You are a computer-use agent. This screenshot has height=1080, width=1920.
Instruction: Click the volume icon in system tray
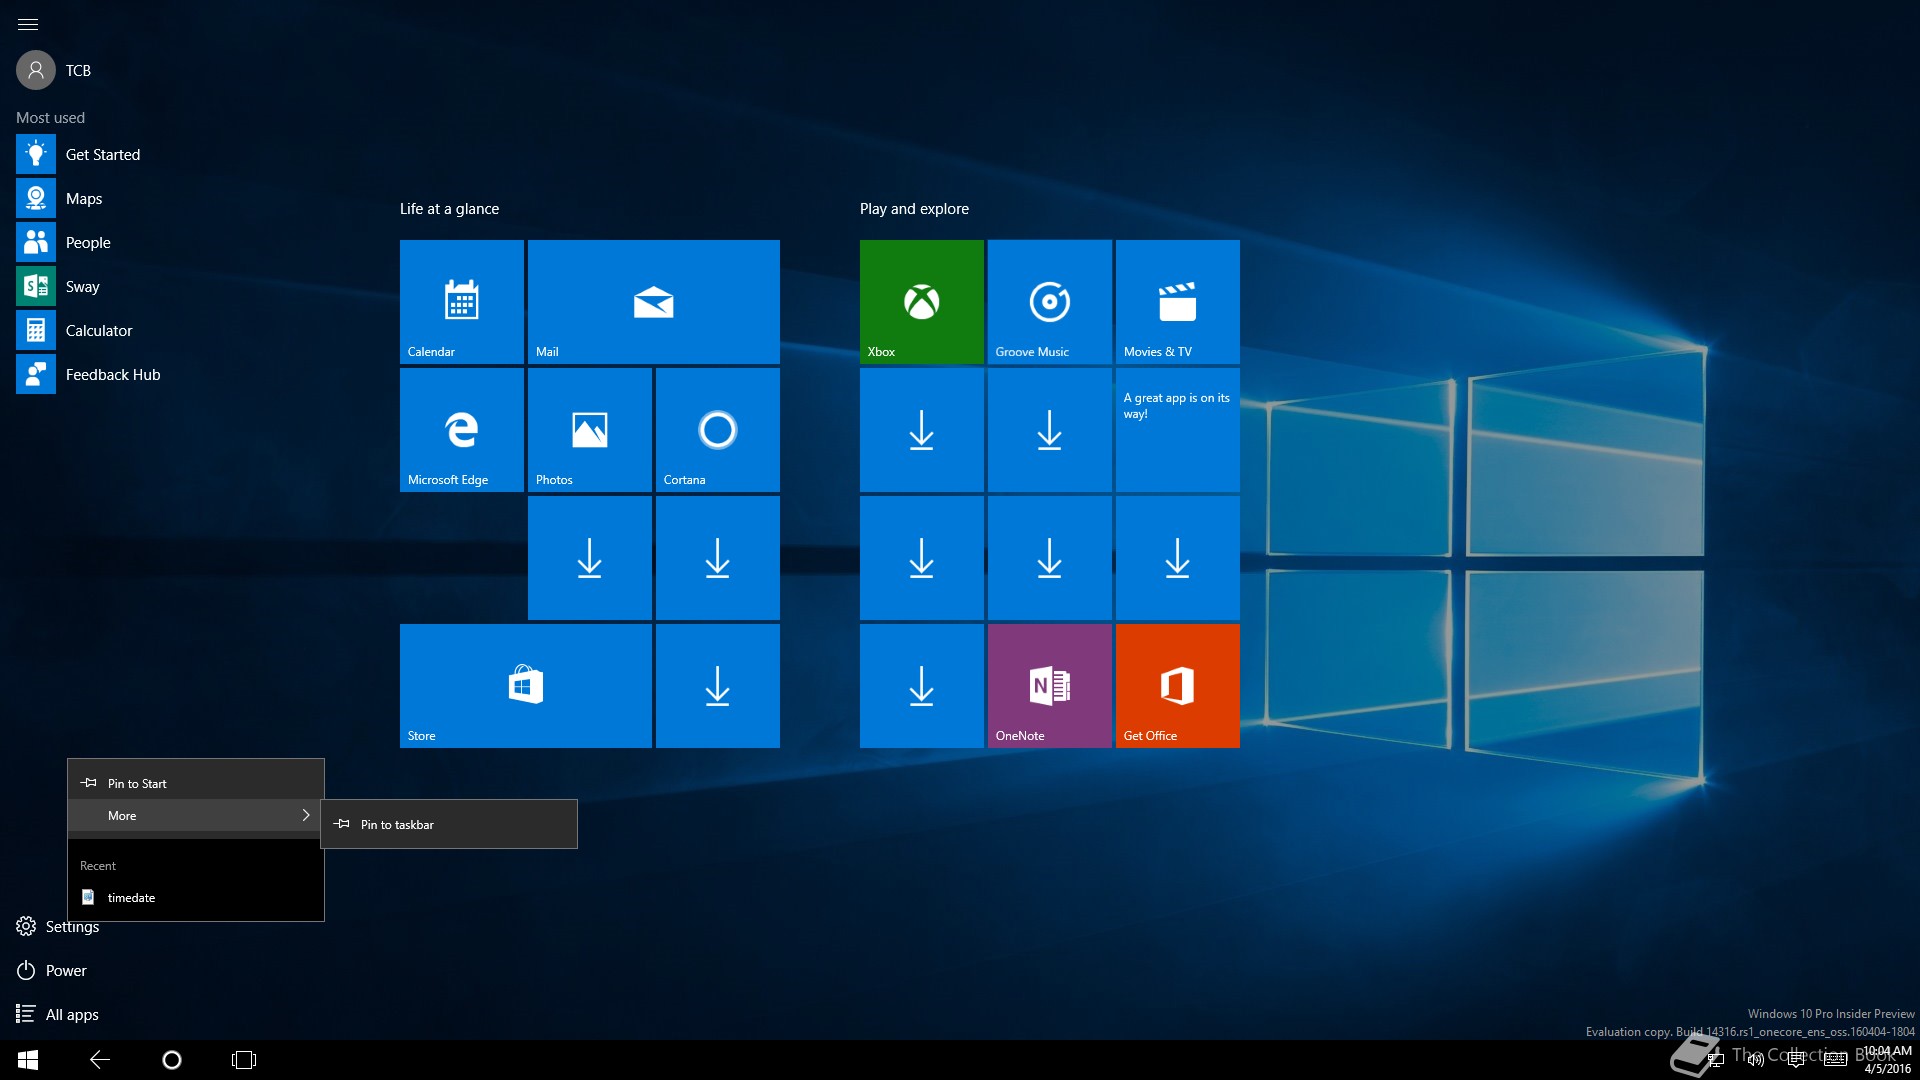(1756, 1060)
